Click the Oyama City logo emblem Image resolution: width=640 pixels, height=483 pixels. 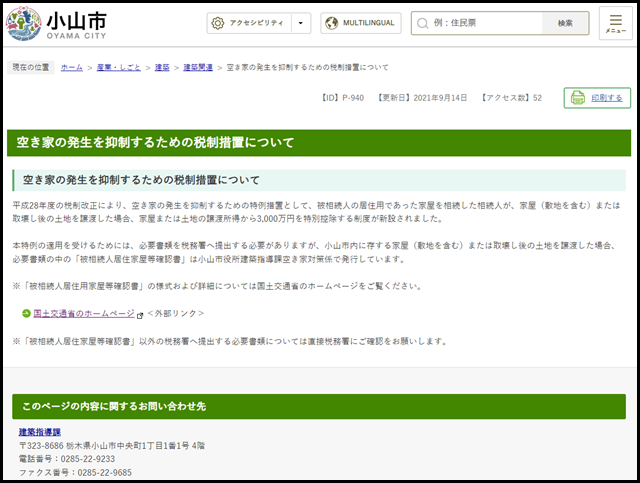point(23,23)
